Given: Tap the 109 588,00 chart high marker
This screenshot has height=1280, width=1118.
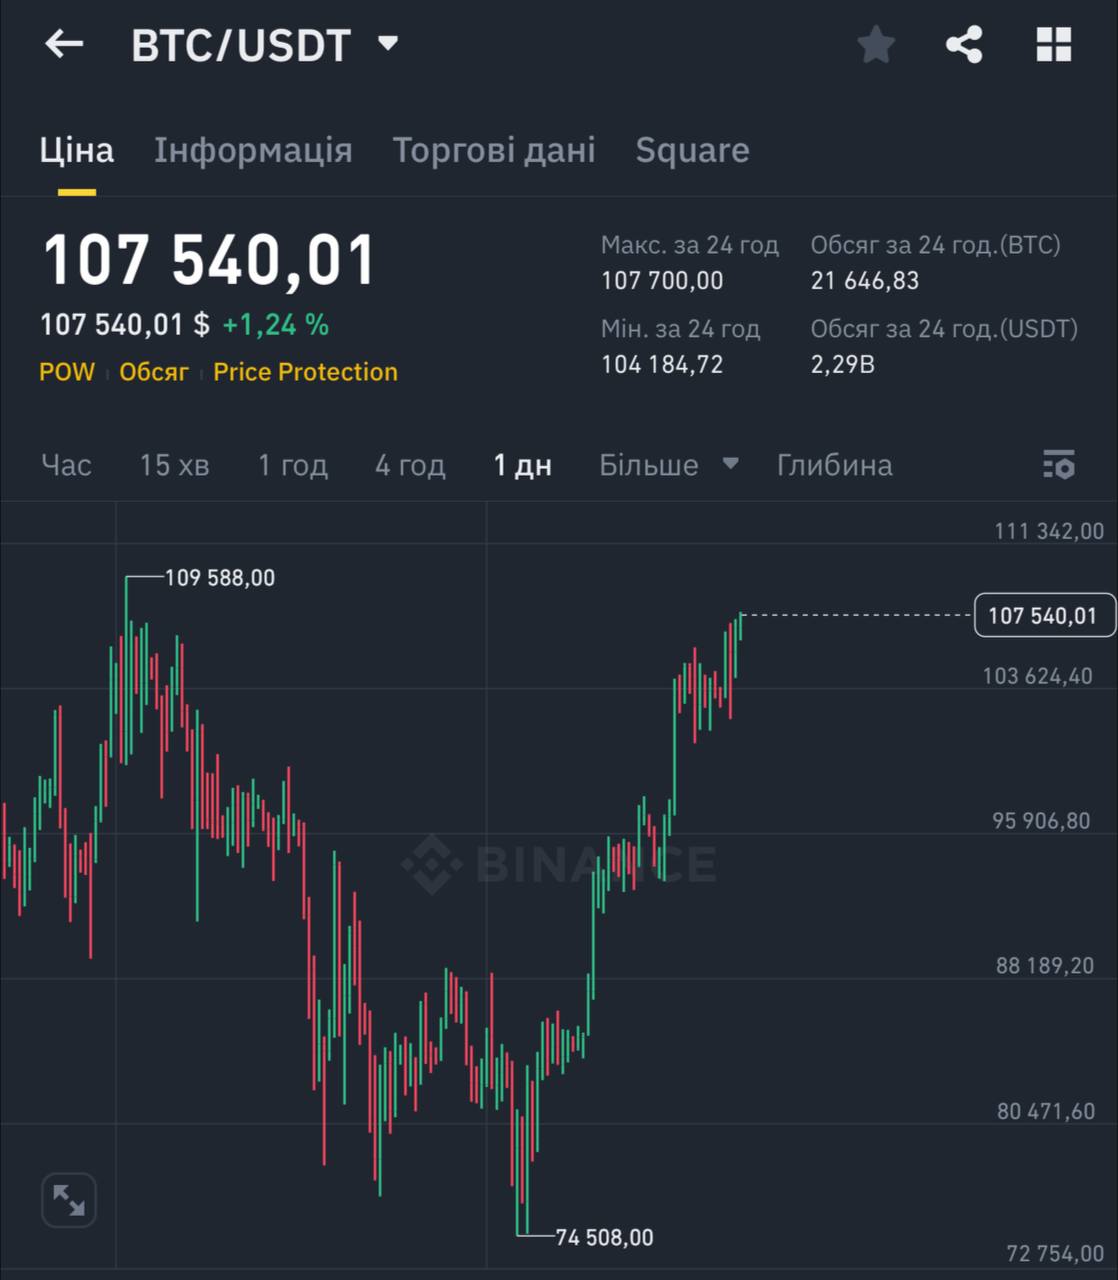Looking at the screenshot, I should [x=220, y=578].
